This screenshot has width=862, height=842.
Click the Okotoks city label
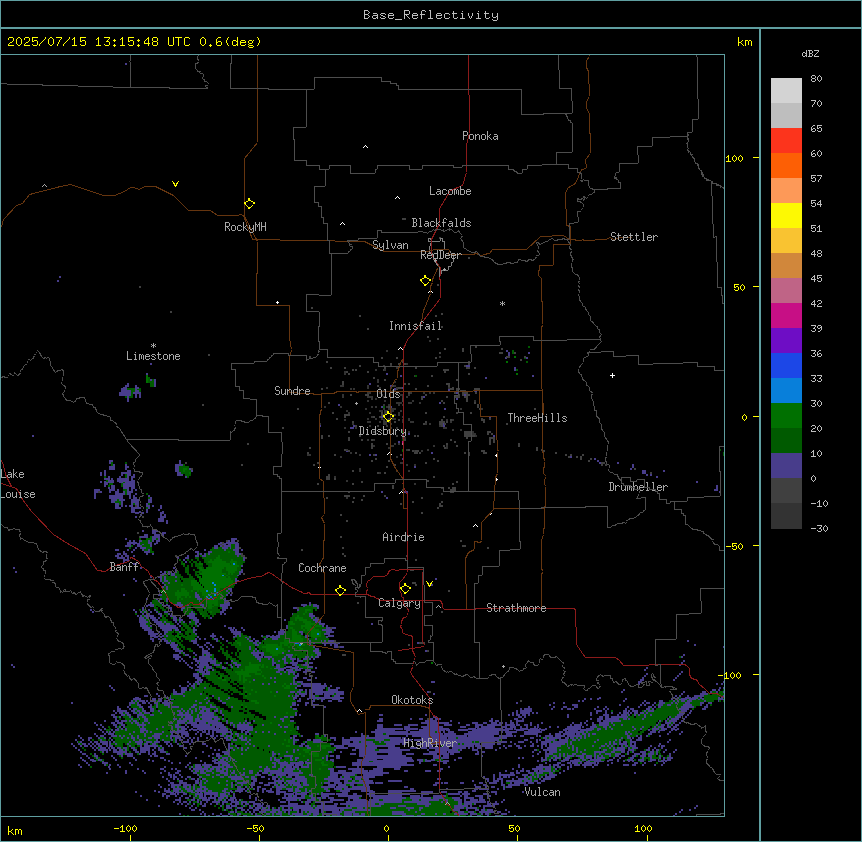[x=412, y=700]
